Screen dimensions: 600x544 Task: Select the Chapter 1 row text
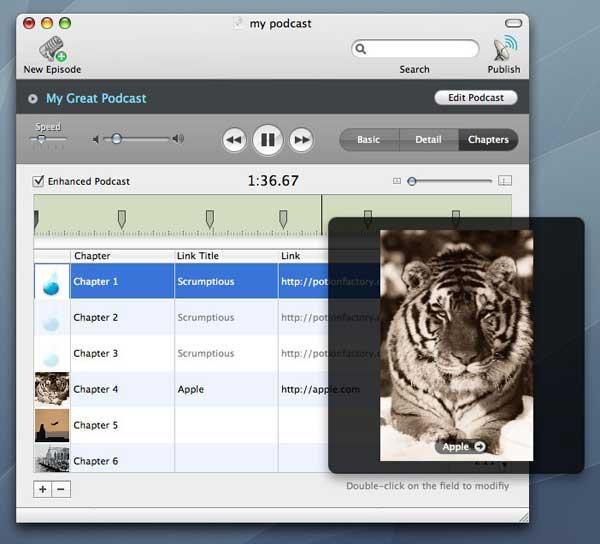95,282
